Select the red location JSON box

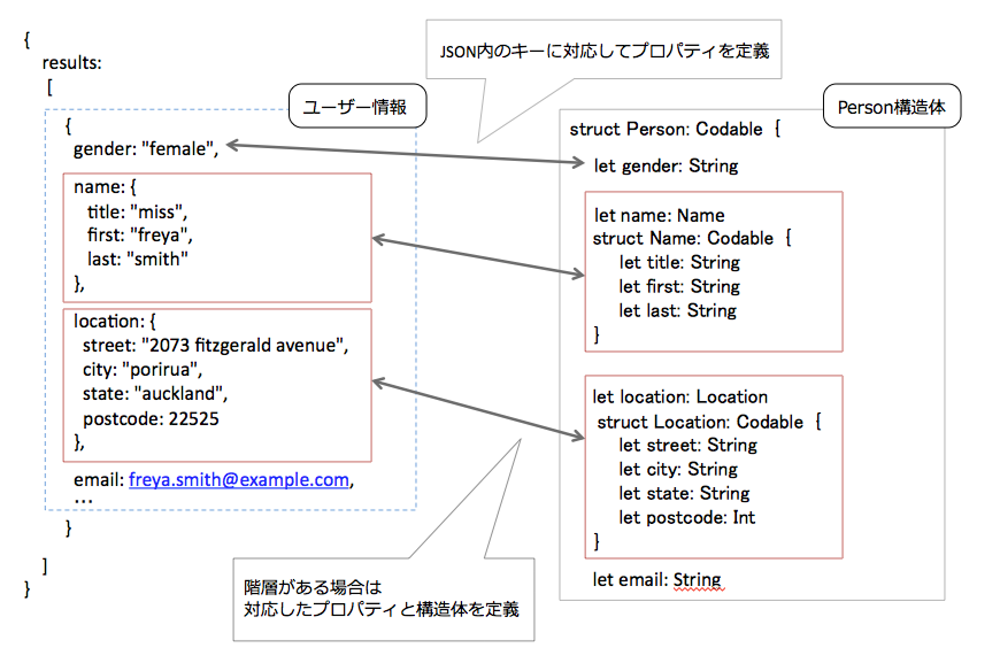(215, 385)
